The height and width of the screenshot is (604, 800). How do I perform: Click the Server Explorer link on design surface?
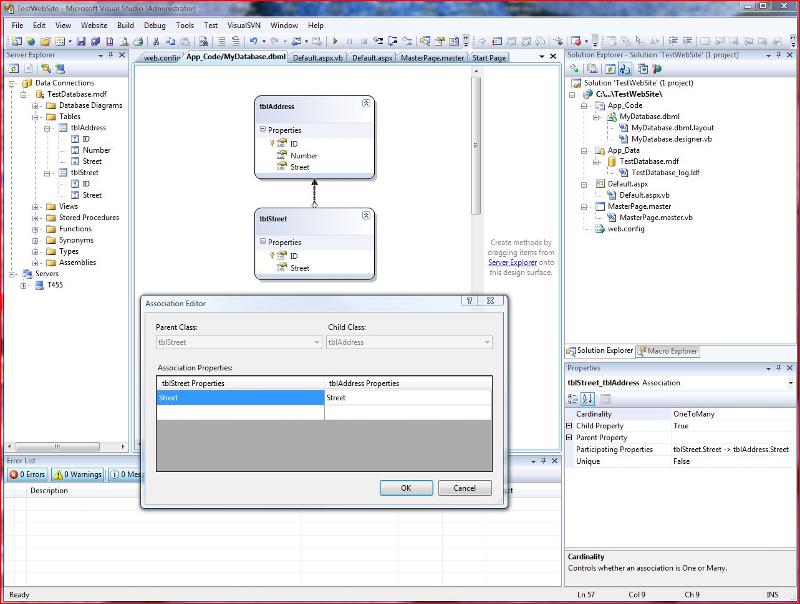click(512, 262)
